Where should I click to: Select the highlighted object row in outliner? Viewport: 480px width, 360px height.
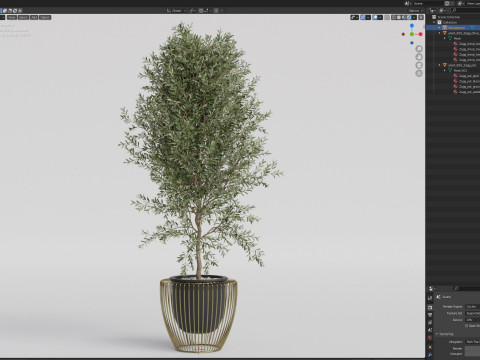(453, 28)
